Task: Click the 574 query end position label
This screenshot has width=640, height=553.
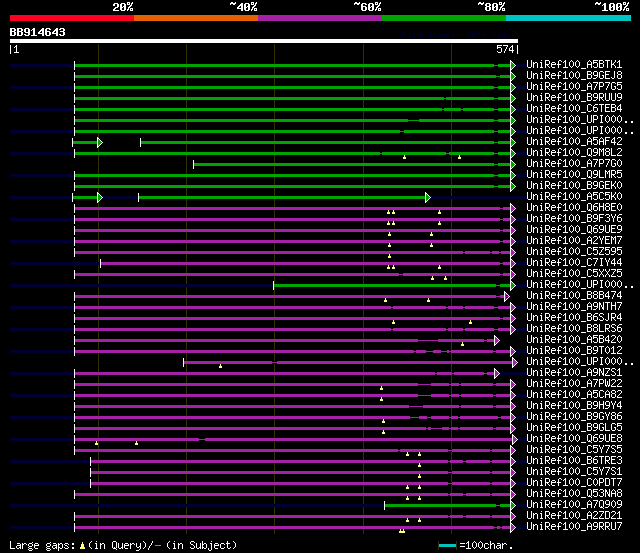Action: click(x=505, y=50)
